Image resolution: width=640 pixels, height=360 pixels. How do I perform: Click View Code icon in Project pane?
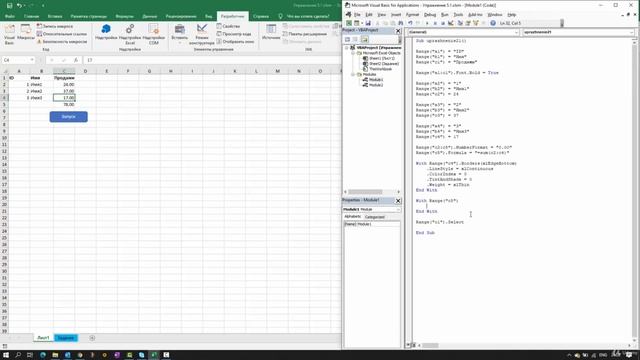347,40
